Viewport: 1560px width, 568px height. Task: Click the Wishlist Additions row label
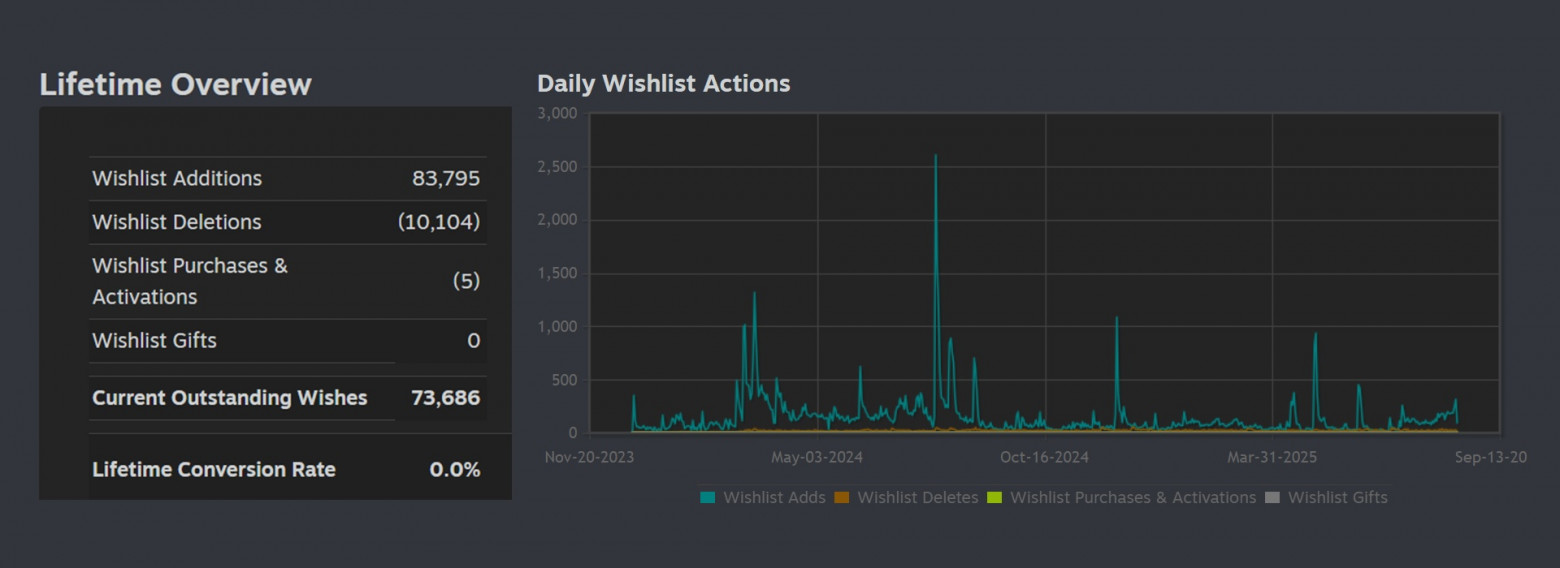coord(177,178)
